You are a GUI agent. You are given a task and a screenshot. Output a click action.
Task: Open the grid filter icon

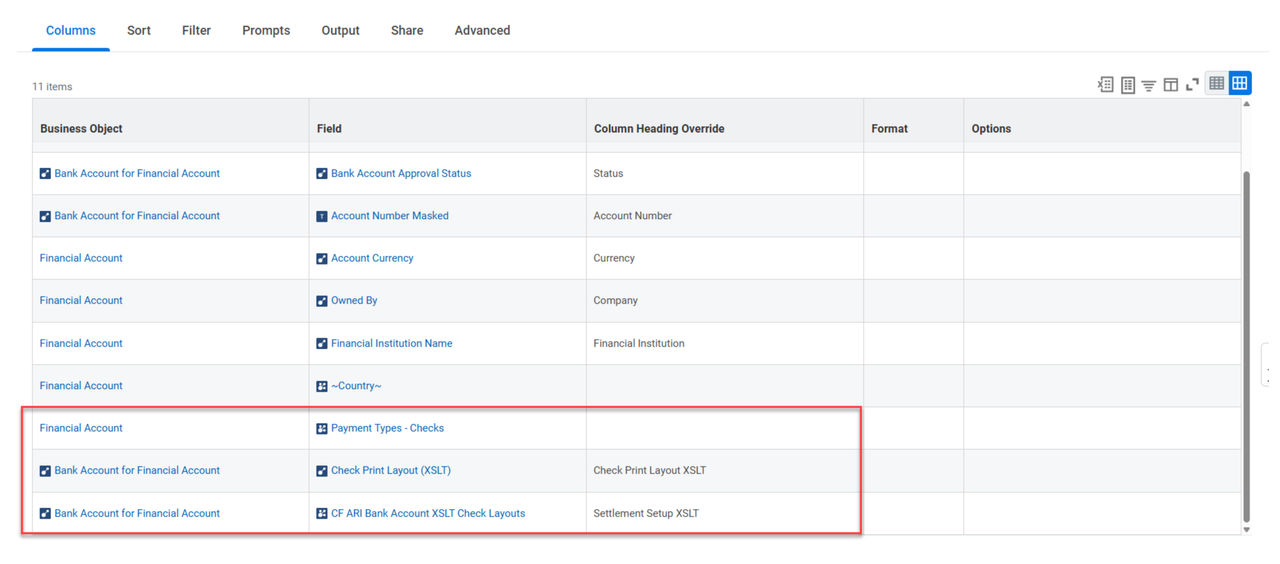click(1149, 85)
